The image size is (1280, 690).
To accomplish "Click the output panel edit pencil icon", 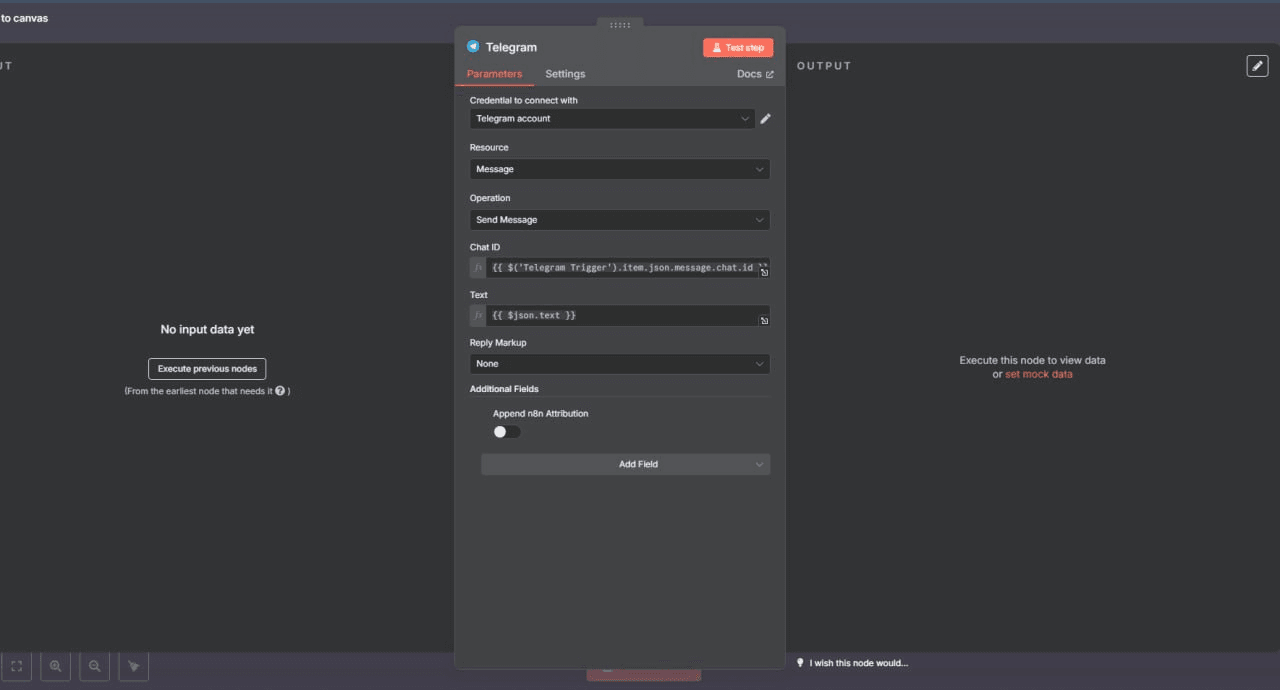I will tap(1257, 66).
